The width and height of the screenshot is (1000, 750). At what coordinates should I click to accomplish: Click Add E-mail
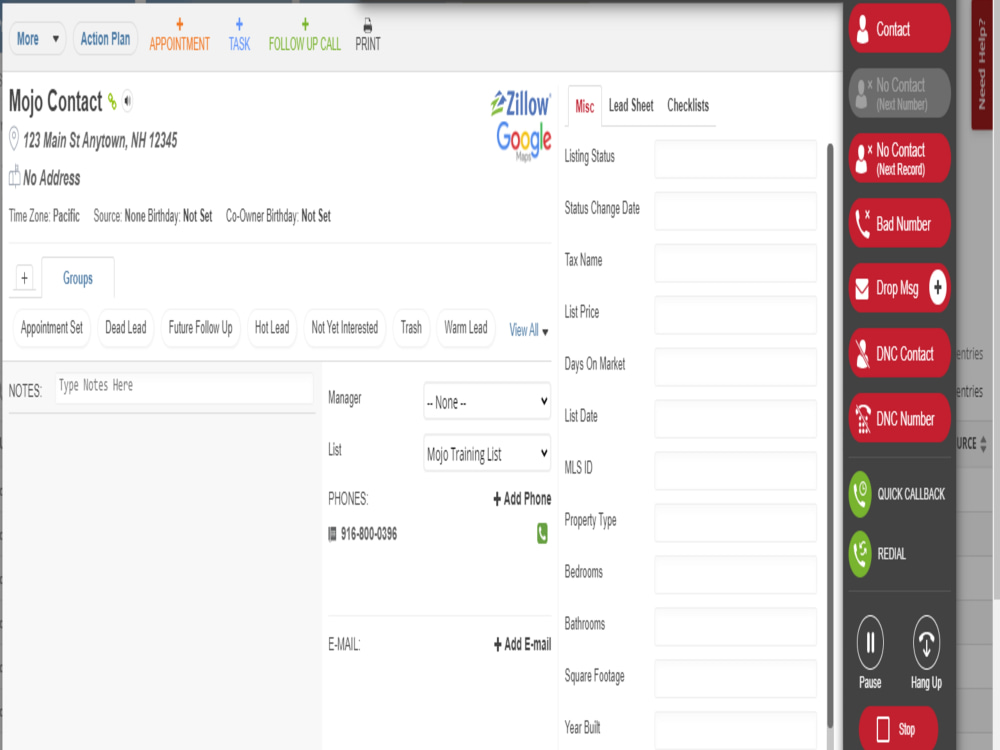tap(522, 644)
